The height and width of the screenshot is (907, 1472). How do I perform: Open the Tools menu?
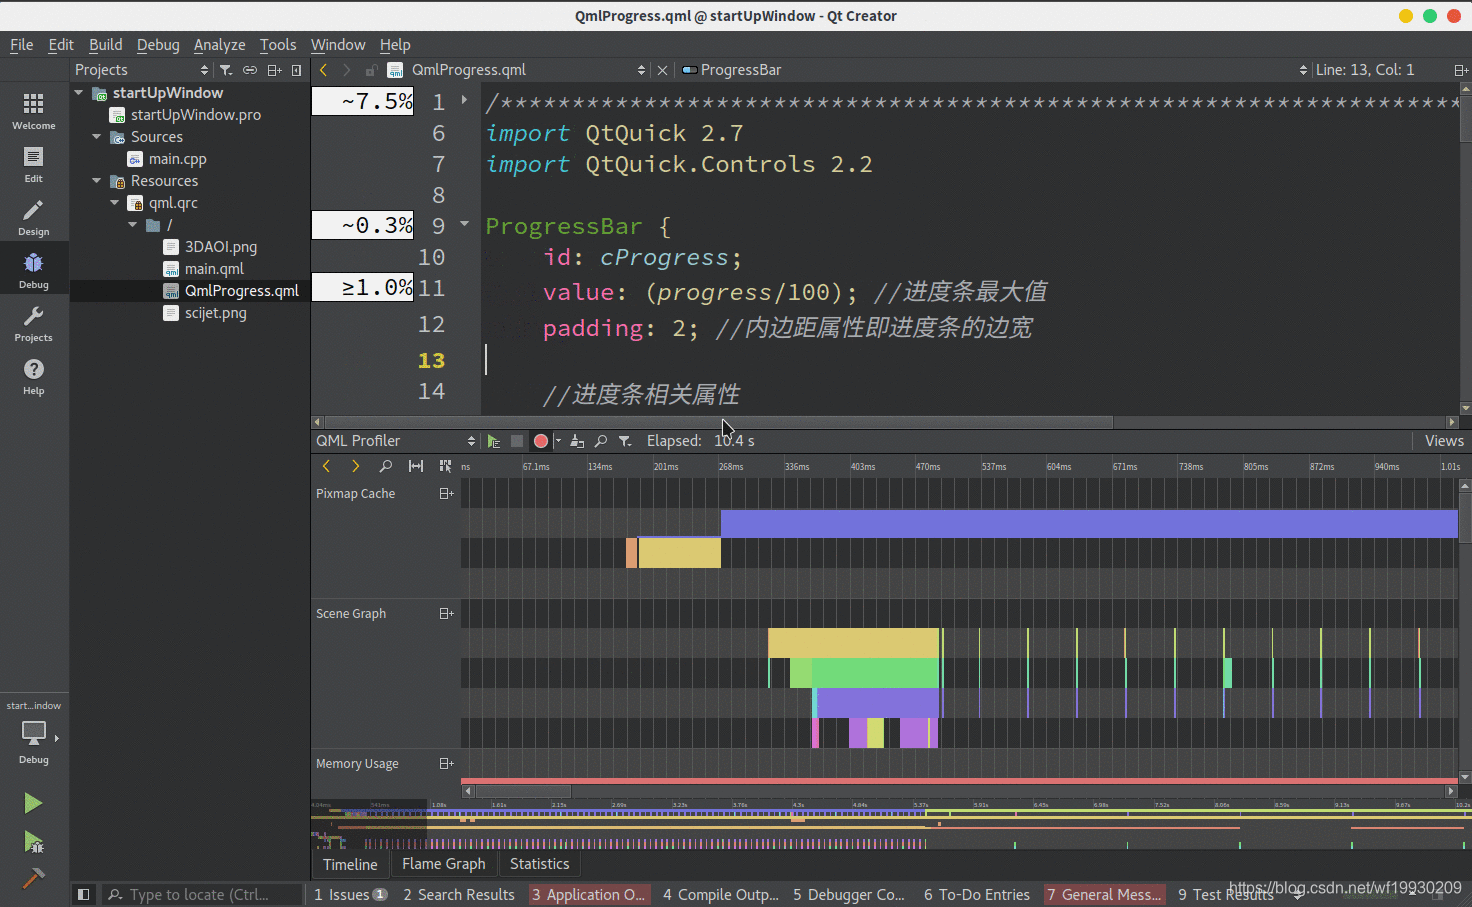(278, 45)
